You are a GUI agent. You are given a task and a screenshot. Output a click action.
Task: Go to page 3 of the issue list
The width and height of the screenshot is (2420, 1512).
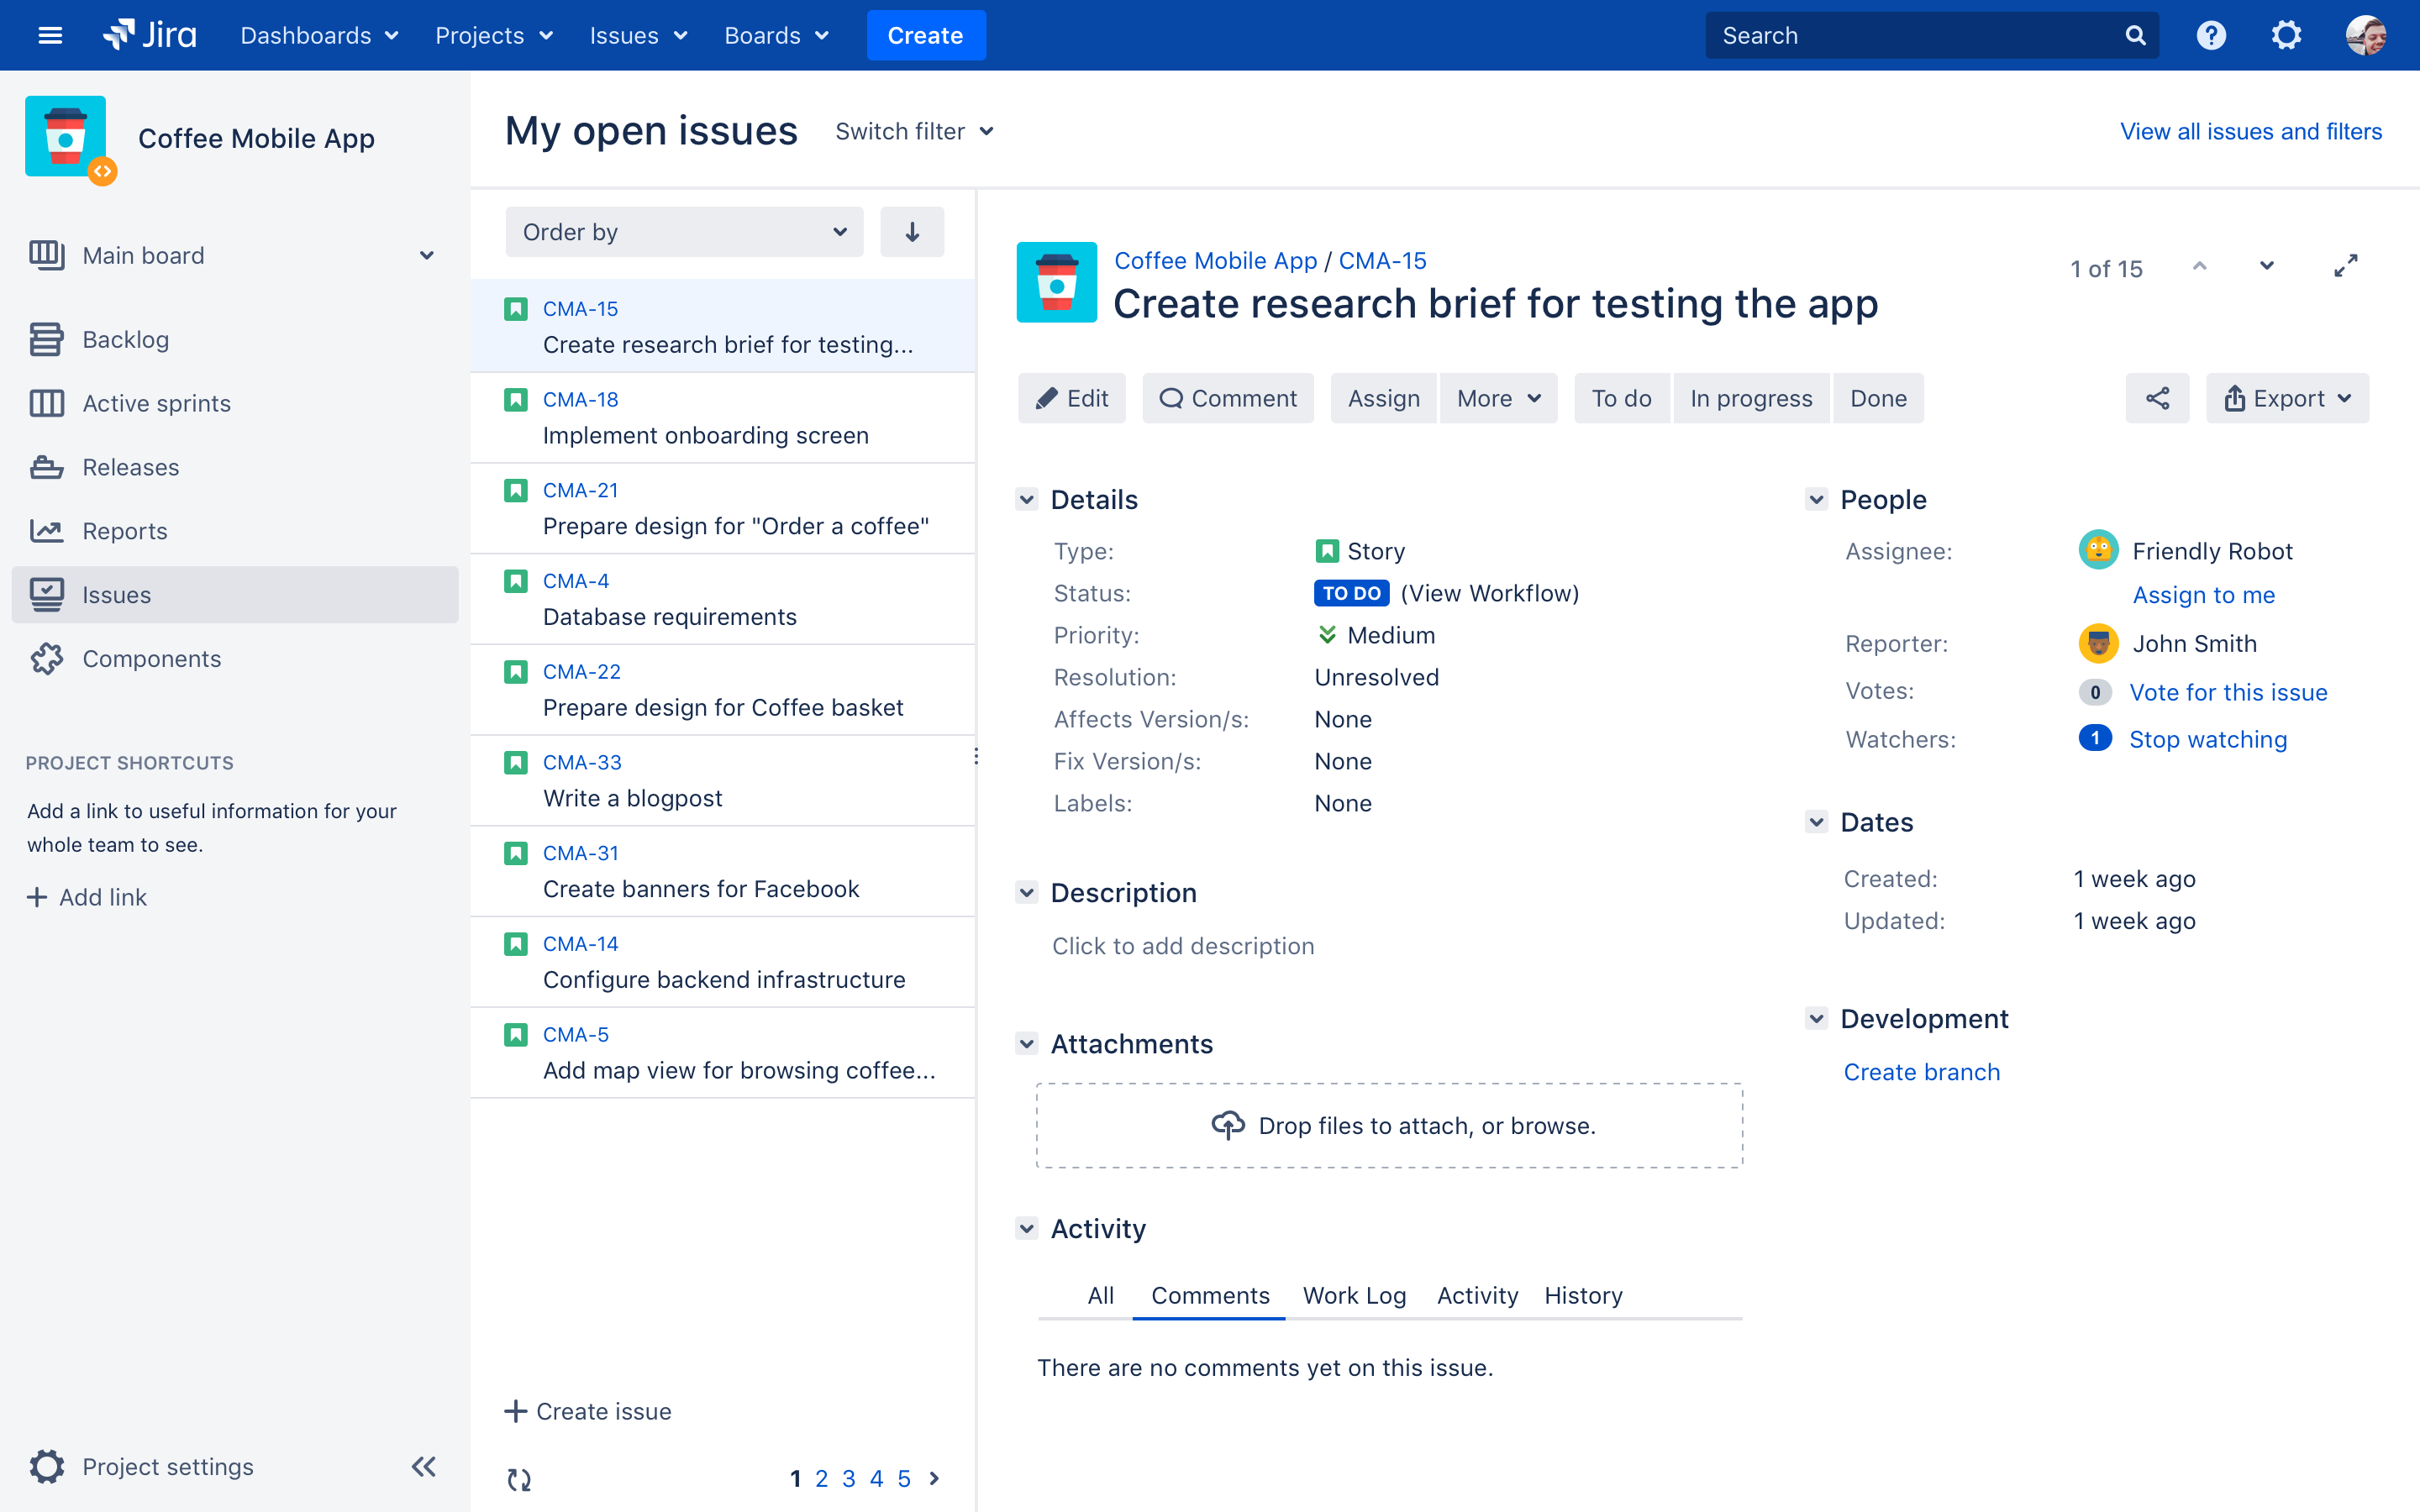click(x=849, y=1478)
